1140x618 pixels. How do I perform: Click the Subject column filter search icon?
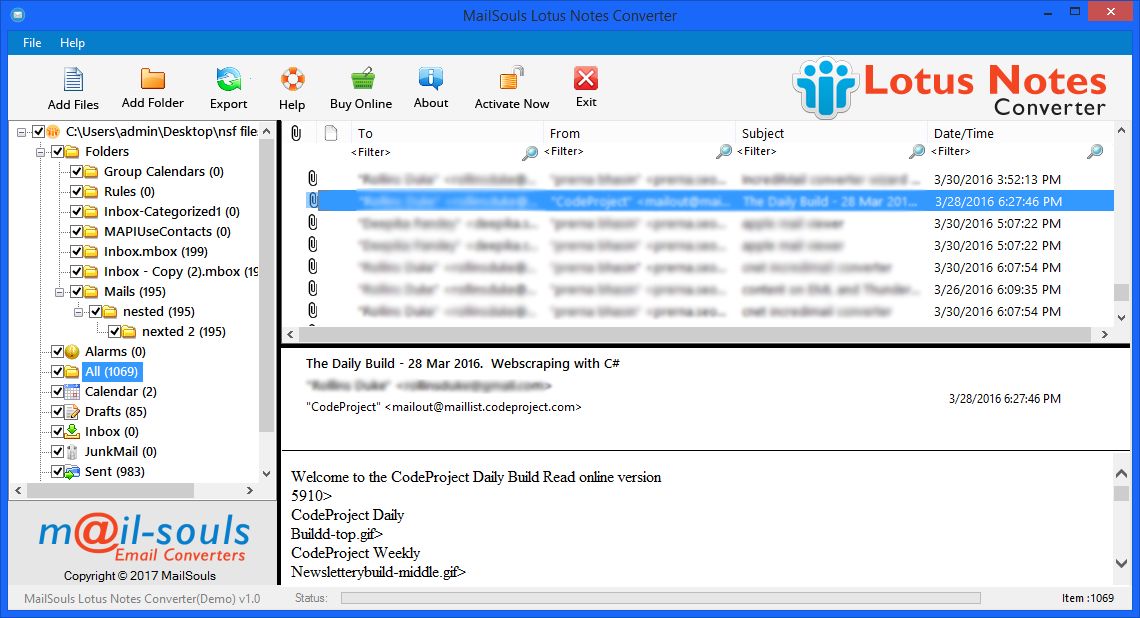click(x=917, y=151)
